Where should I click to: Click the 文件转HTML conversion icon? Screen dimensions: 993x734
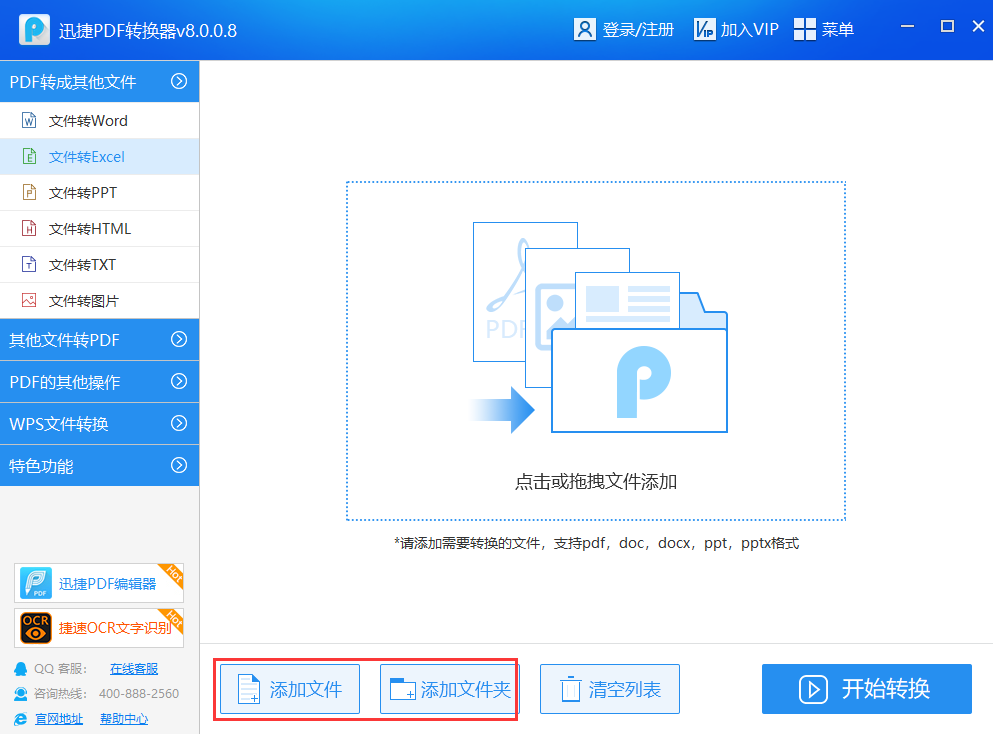(30, 228)
